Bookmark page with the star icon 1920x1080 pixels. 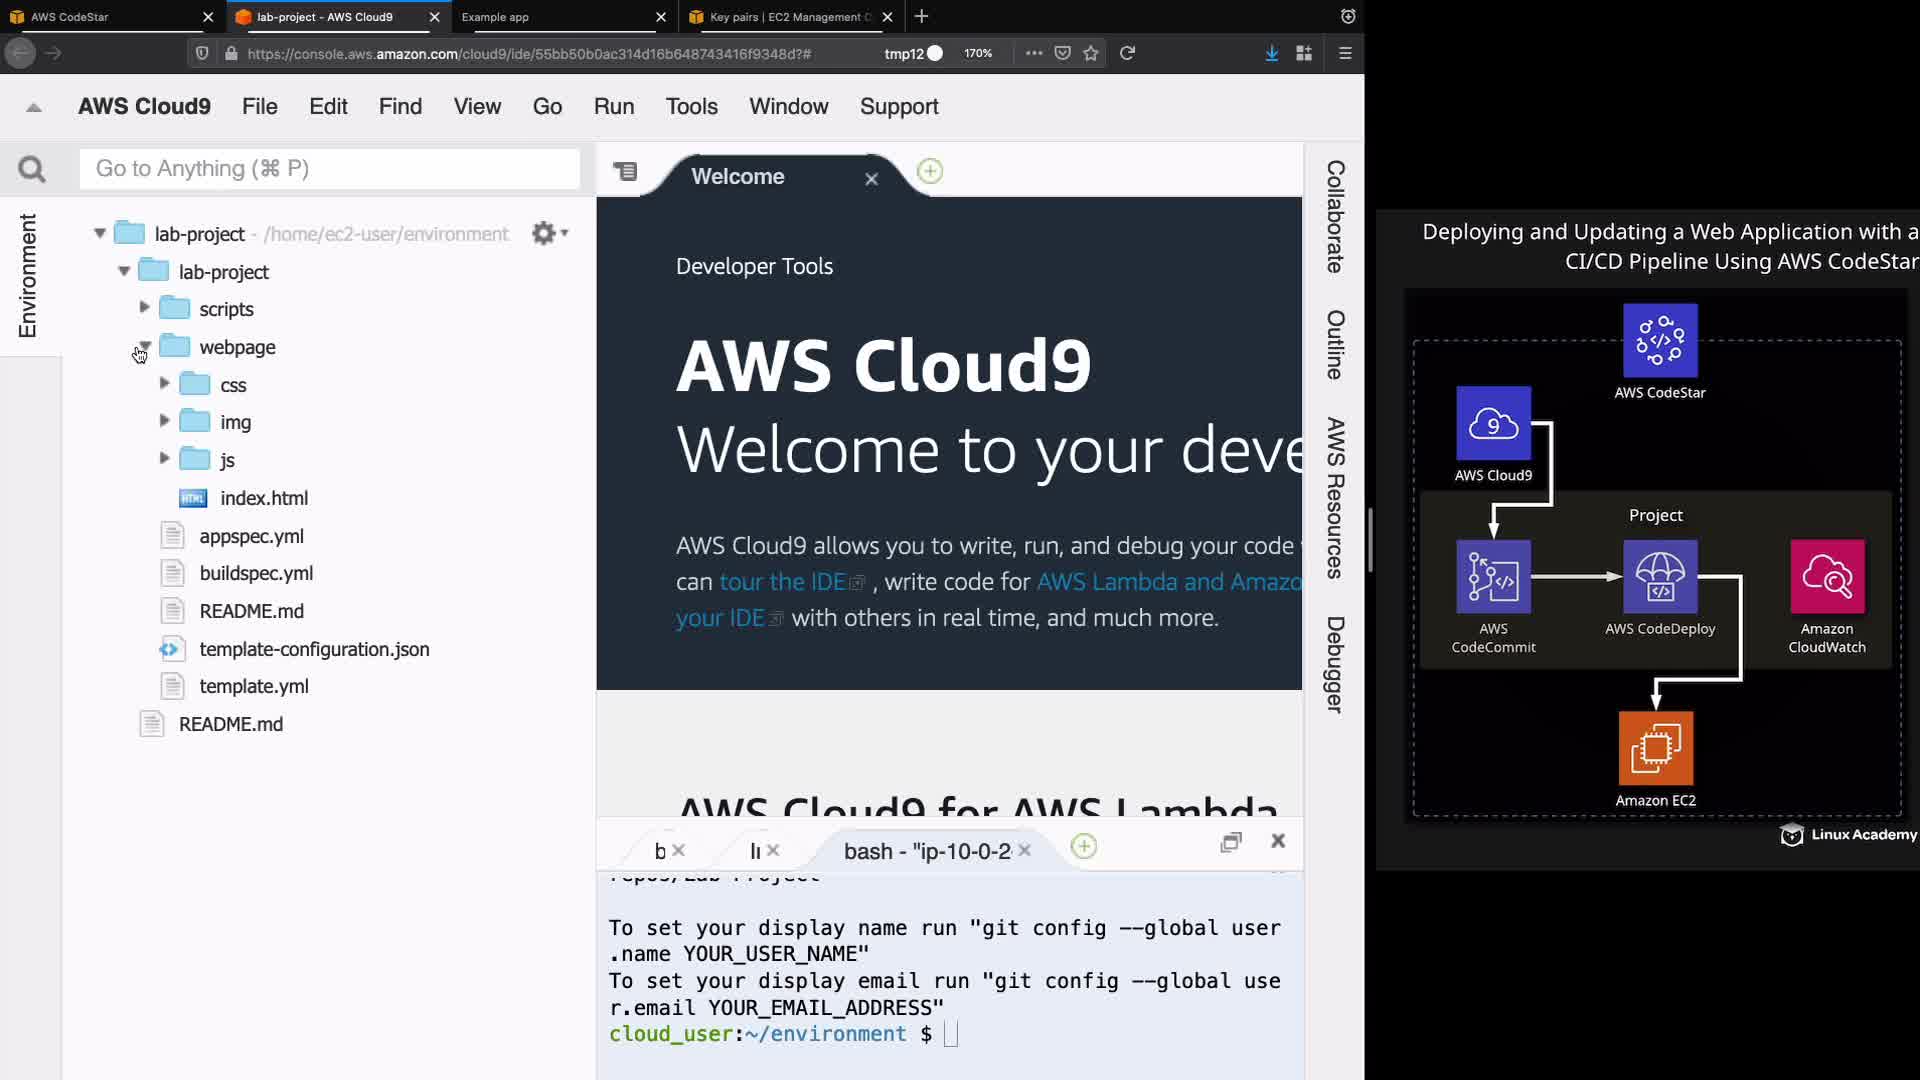1091,53
